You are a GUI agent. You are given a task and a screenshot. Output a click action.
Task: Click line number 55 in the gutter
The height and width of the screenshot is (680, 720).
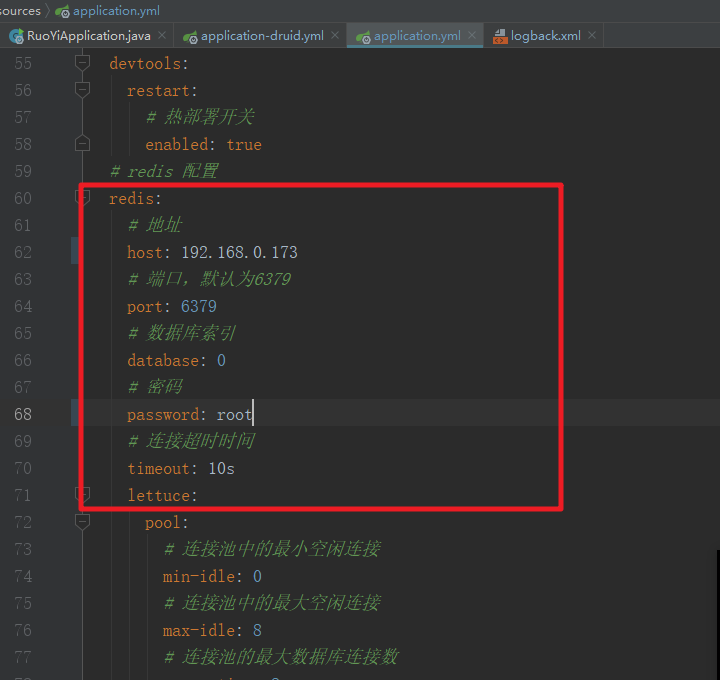[x=23, y=63]
